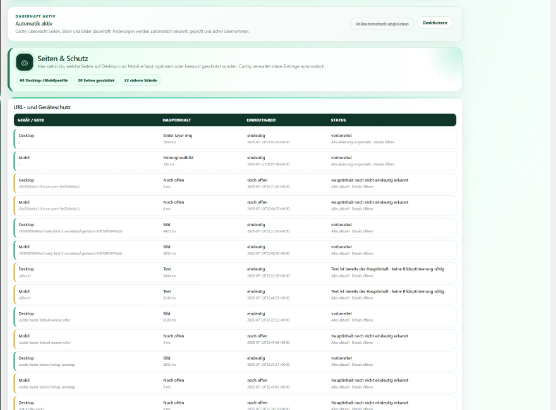Click the Status column header

[338, 120]
